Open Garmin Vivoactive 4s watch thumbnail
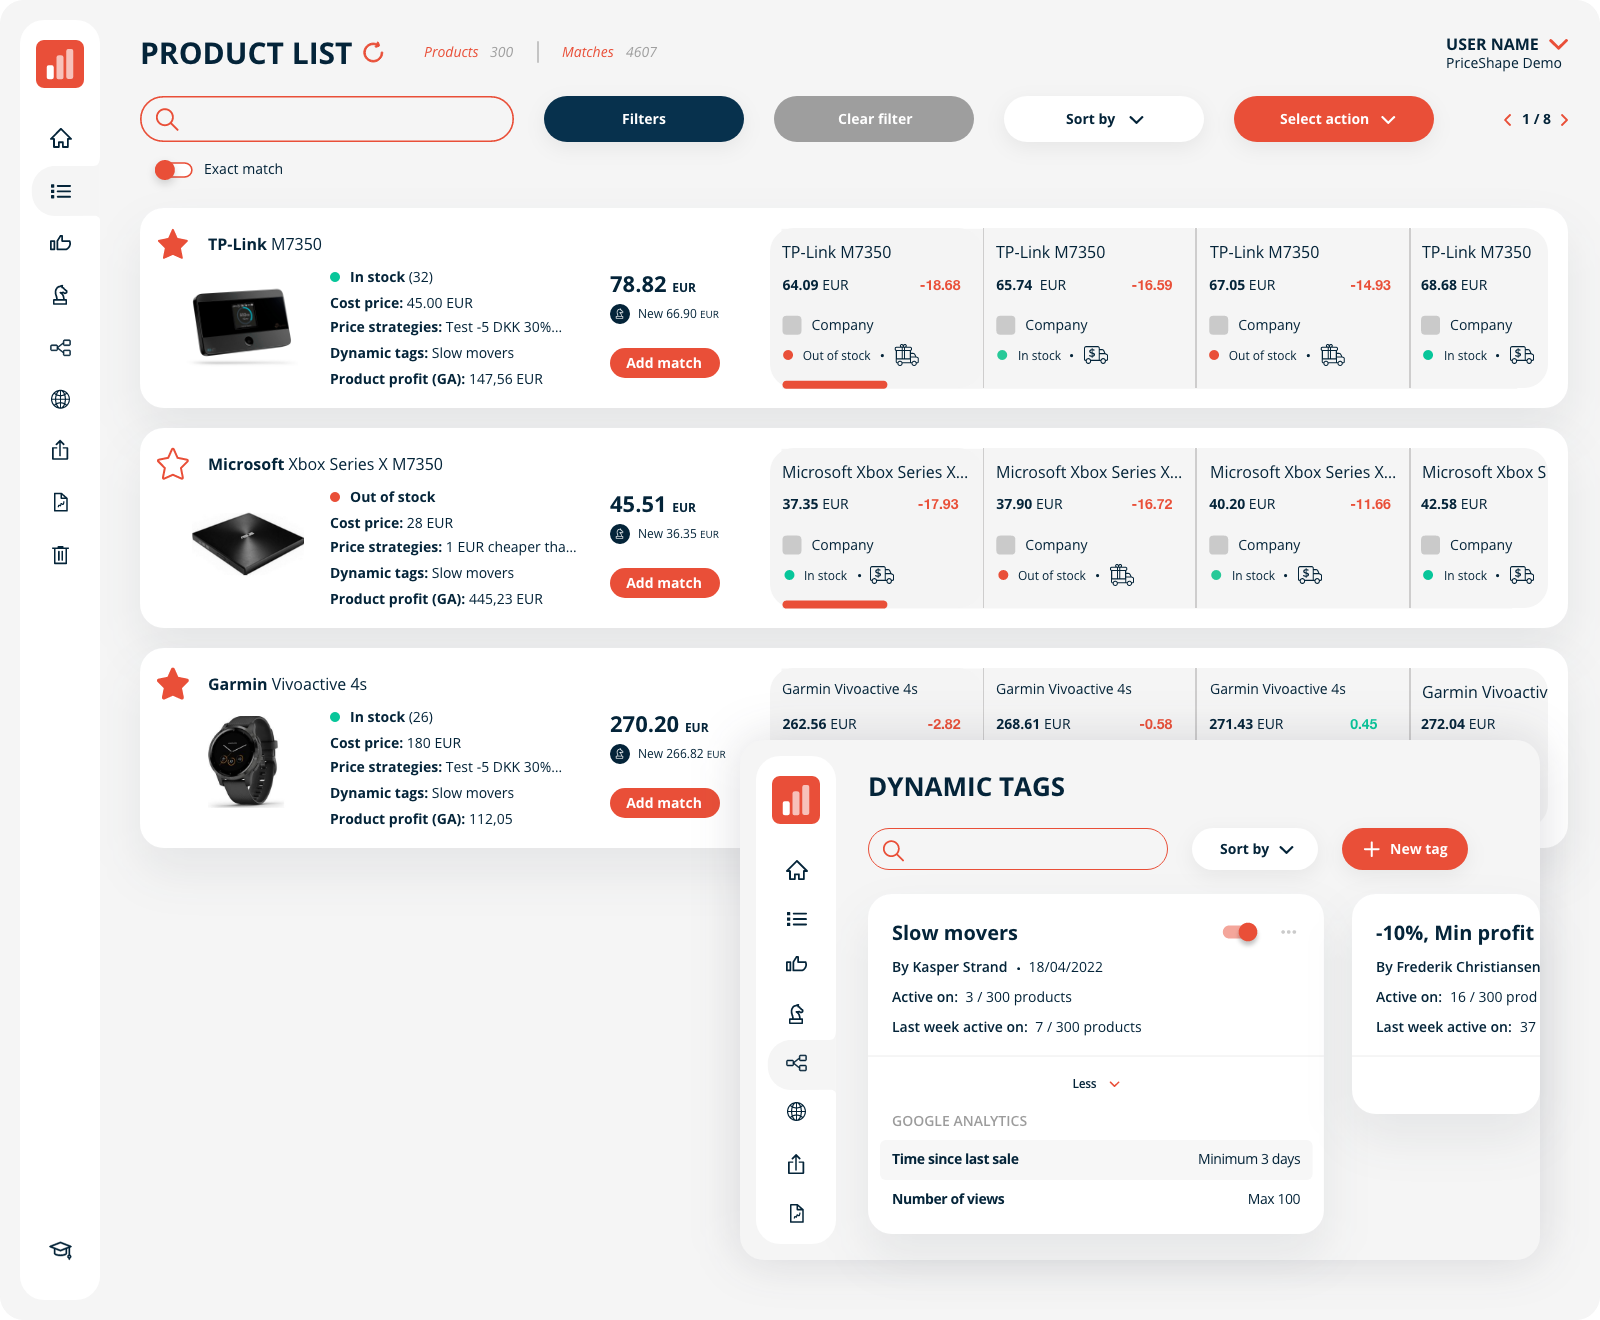 point(244,761)
